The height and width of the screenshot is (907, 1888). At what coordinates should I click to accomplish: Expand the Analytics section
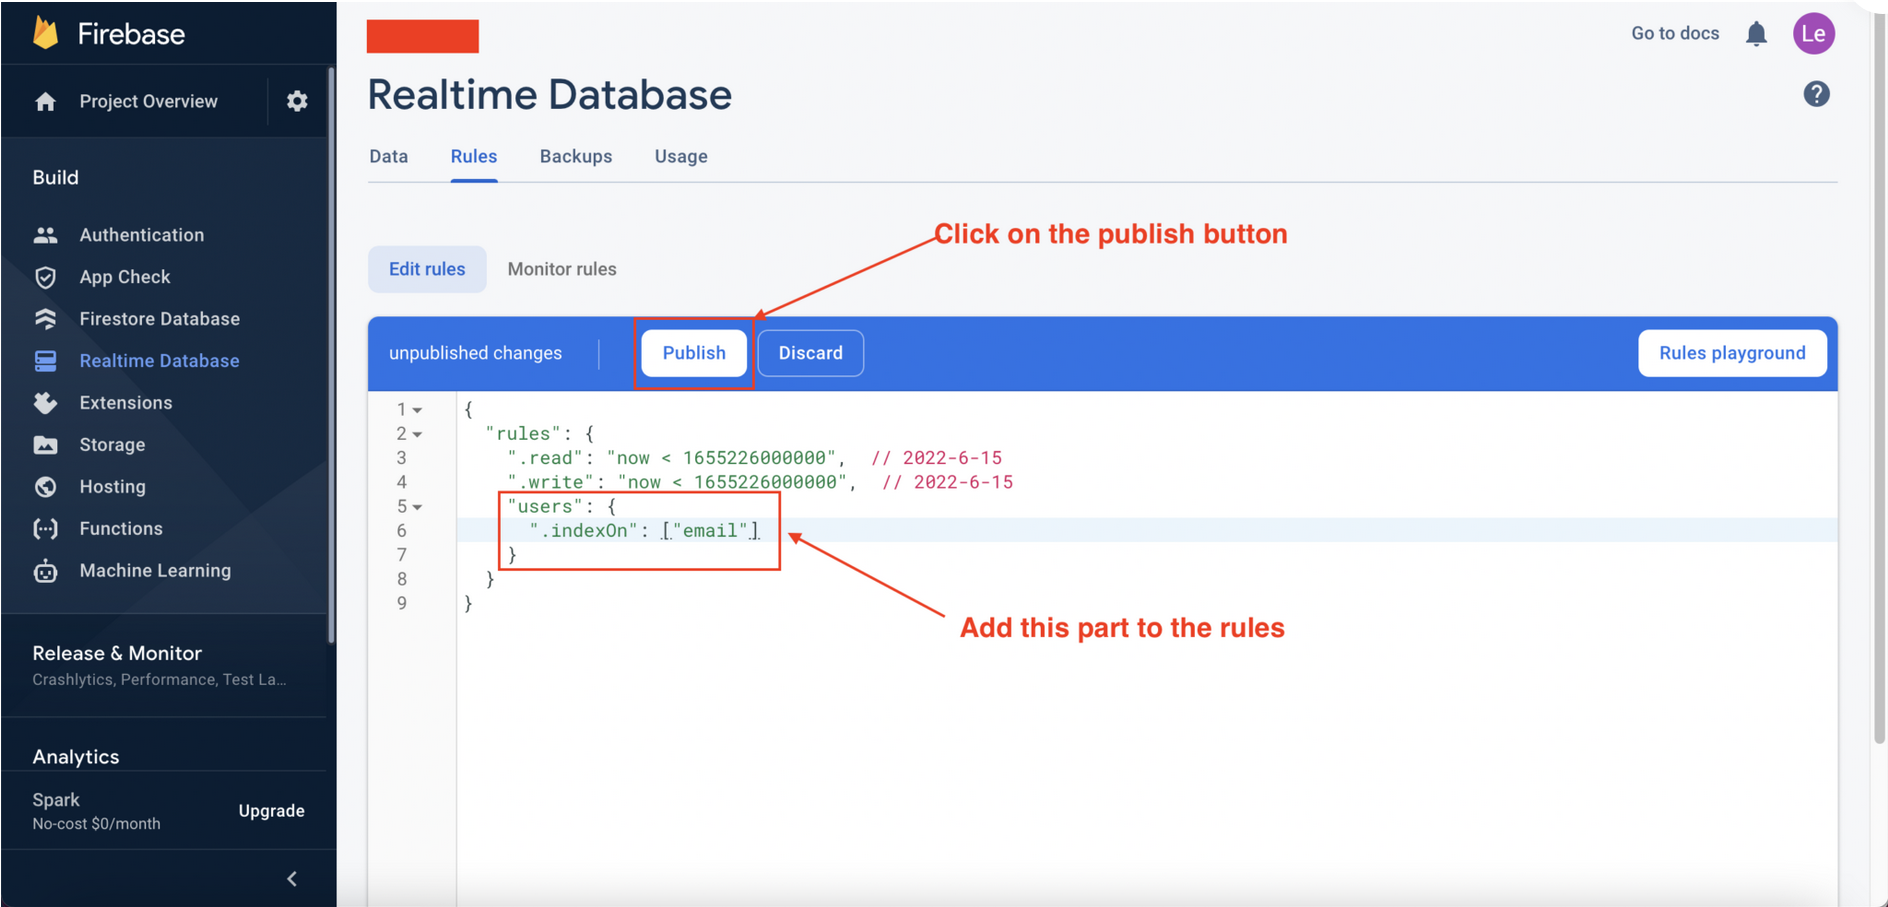(76, 757)
